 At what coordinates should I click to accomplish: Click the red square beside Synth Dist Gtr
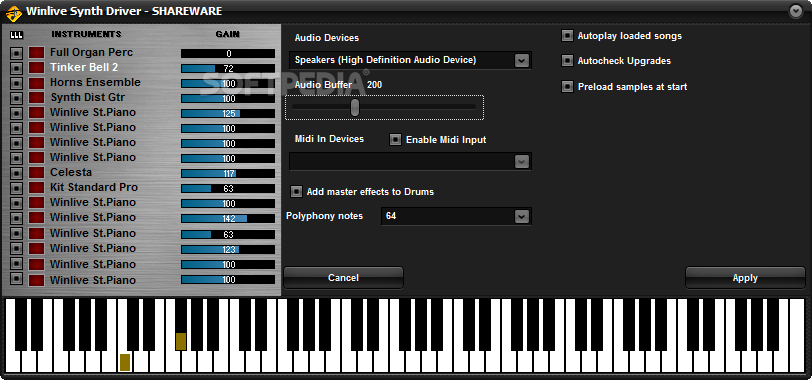(36, 98)
